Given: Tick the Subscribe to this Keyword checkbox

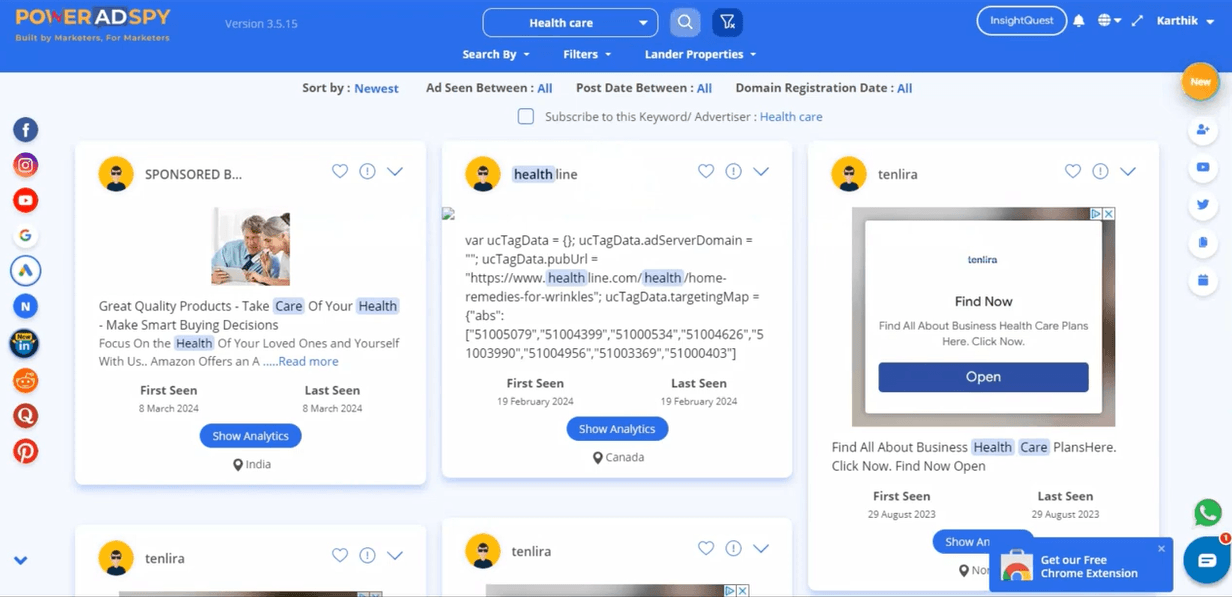Looking at the screenshot, I should [x=526, y=117].
